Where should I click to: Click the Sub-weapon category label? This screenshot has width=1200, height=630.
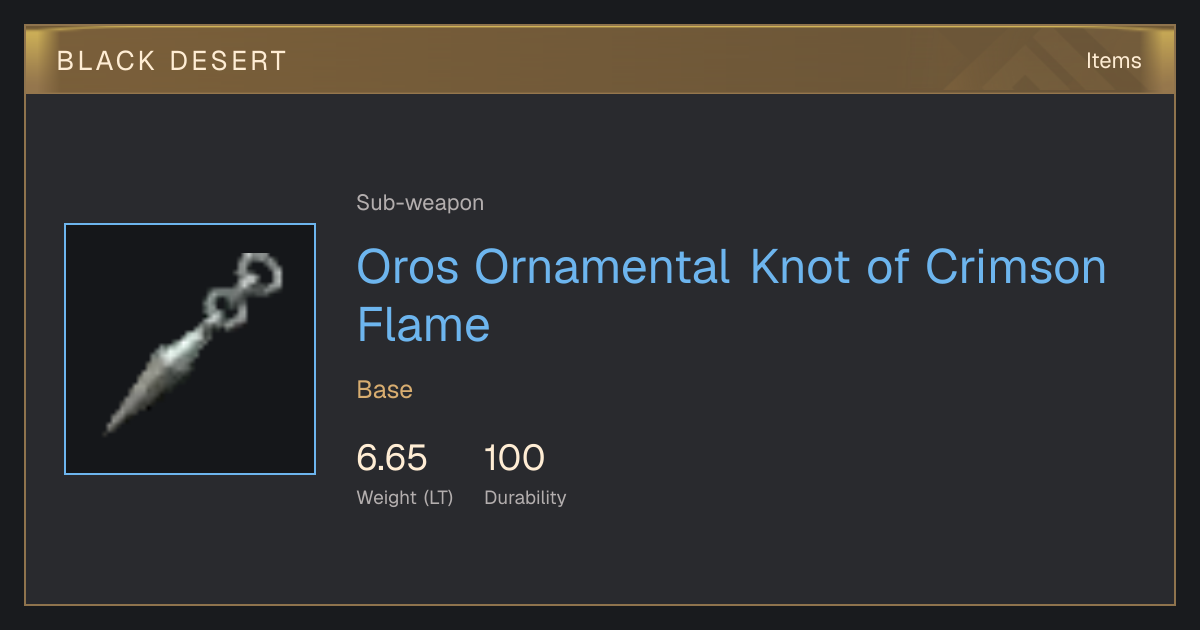[420, 203]
